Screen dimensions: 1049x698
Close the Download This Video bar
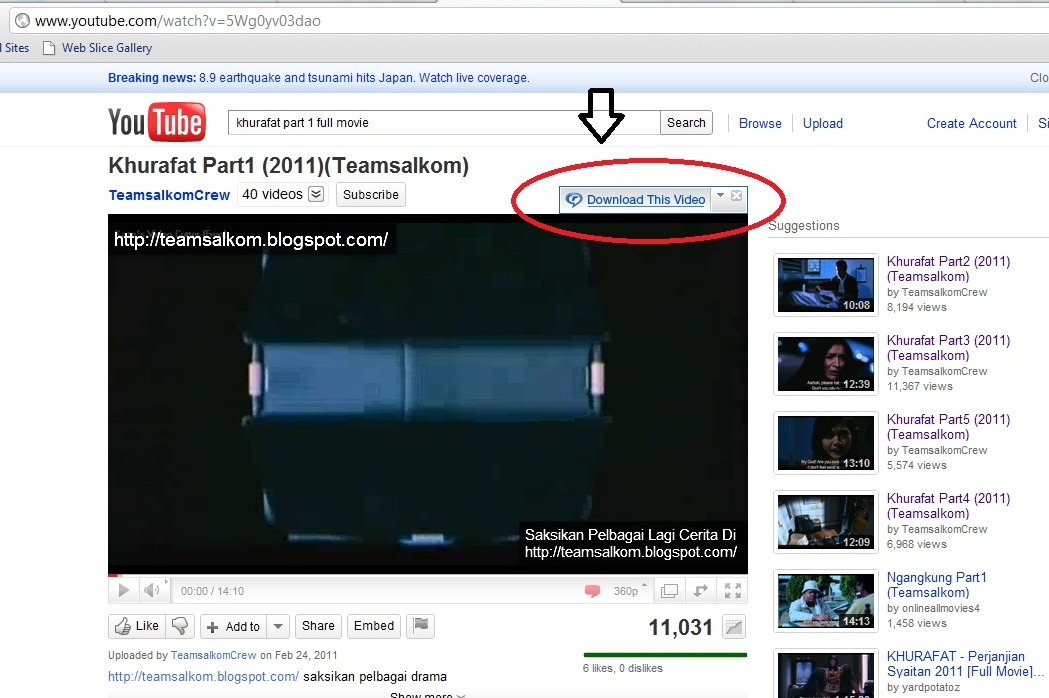[737, 195]
